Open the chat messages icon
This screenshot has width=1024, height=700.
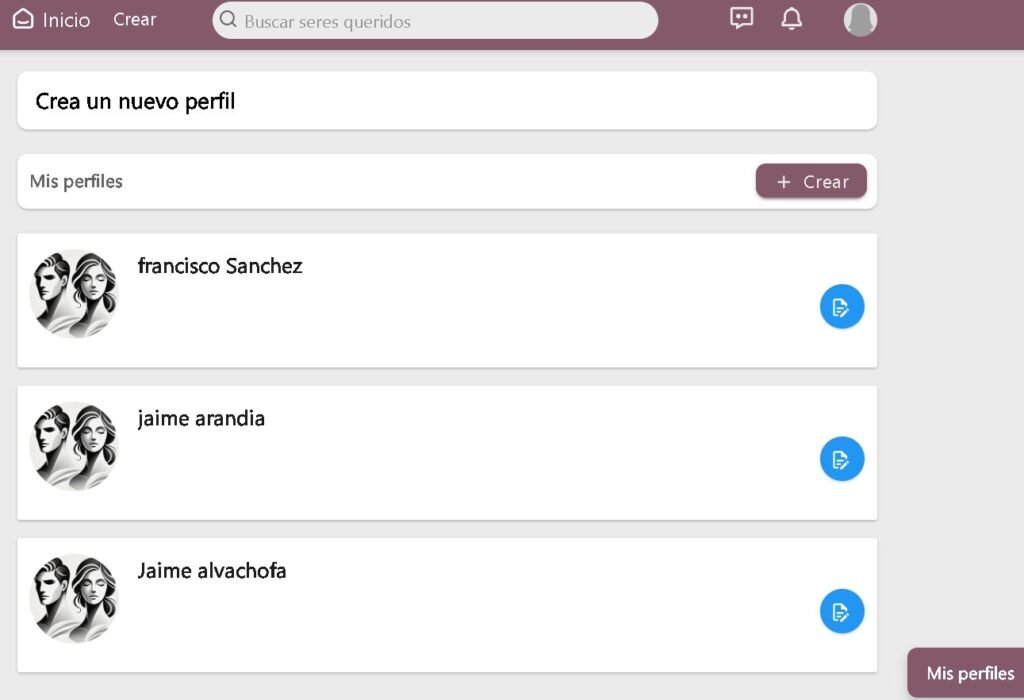point(741,19)
